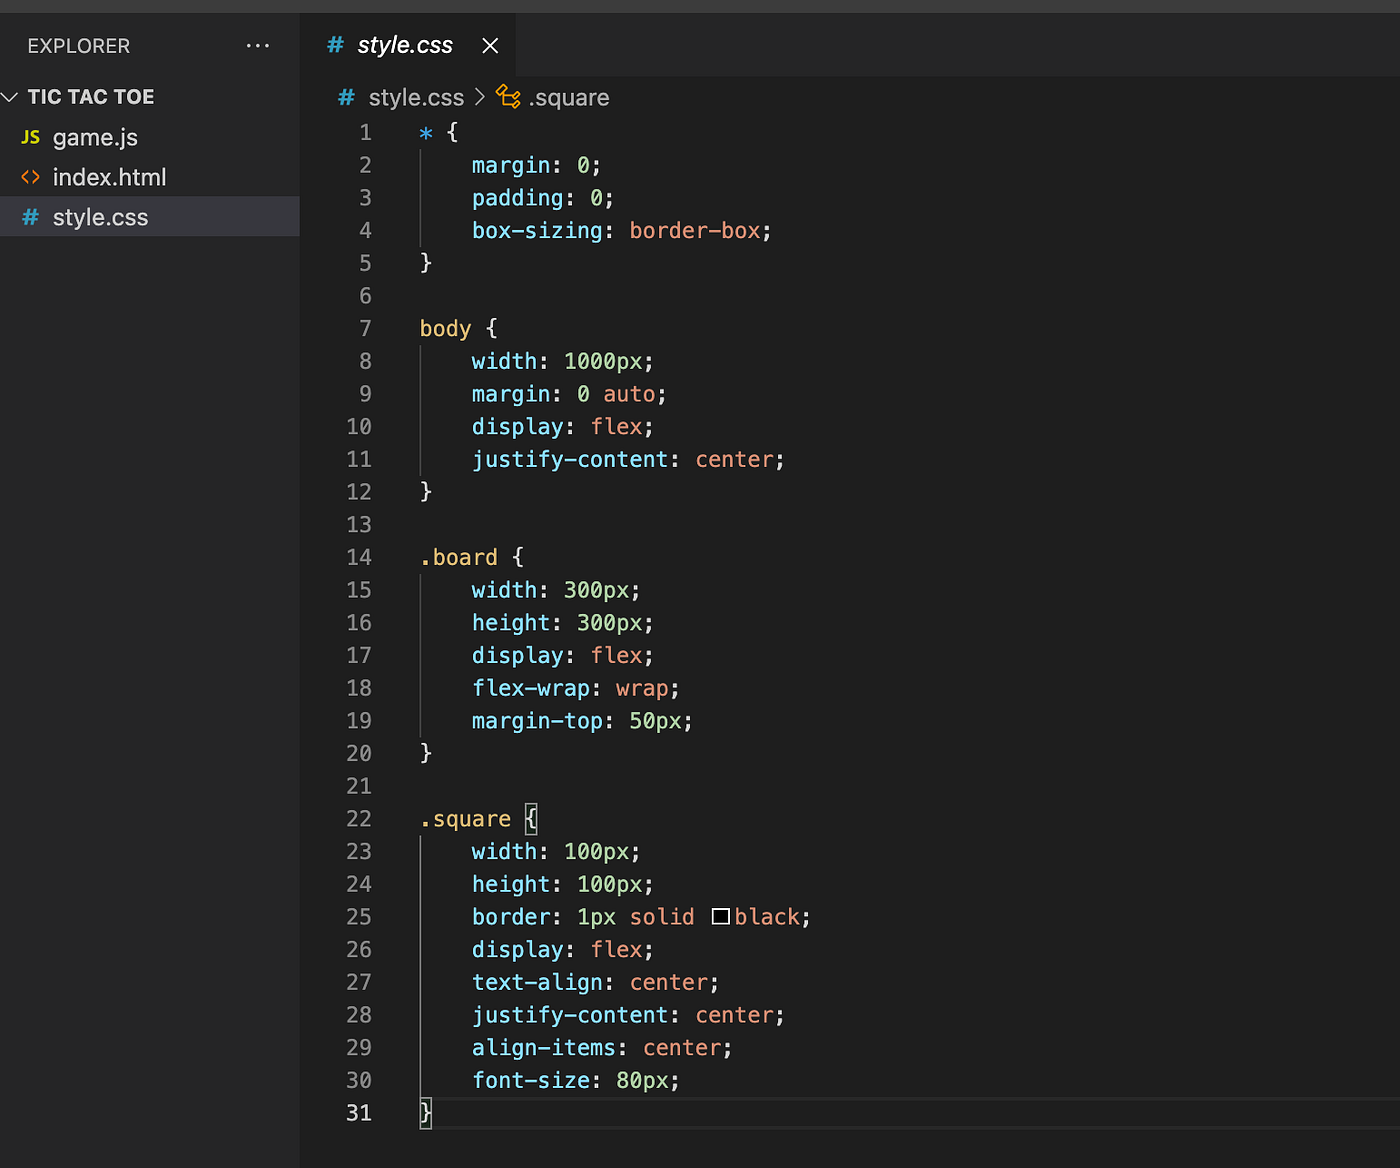Click the '.square' selector on line 22
1400x1168 pixels.
click(x=465, y=818)
